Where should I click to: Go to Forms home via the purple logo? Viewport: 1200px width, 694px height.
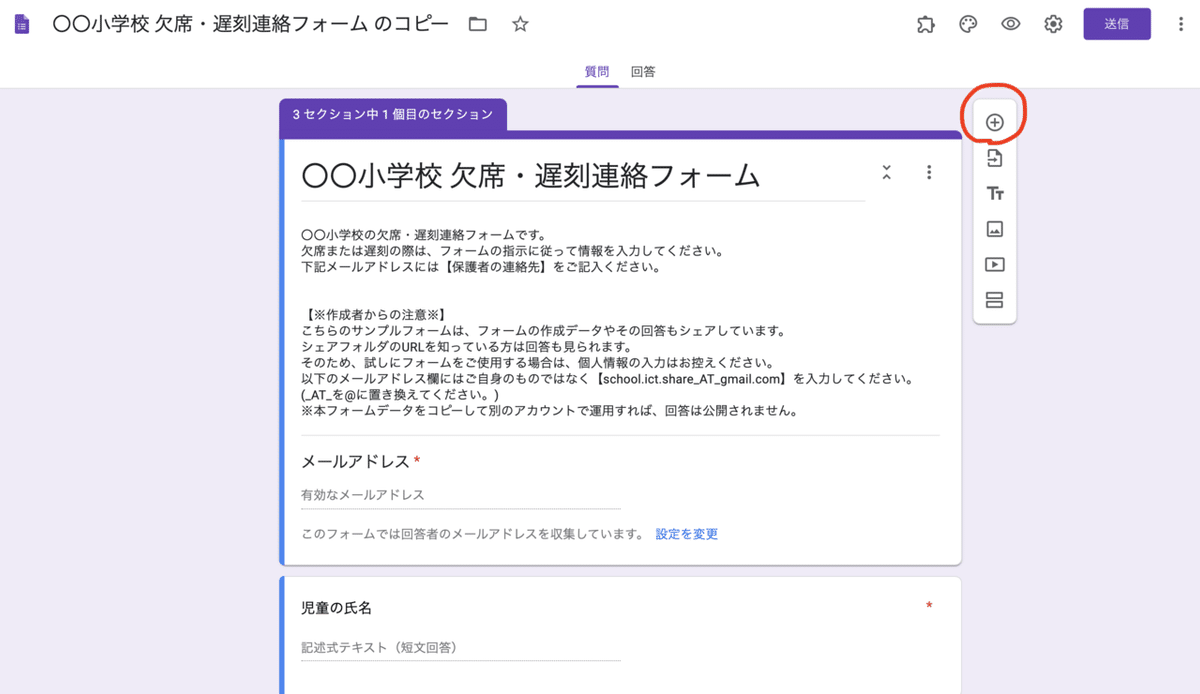21,22
